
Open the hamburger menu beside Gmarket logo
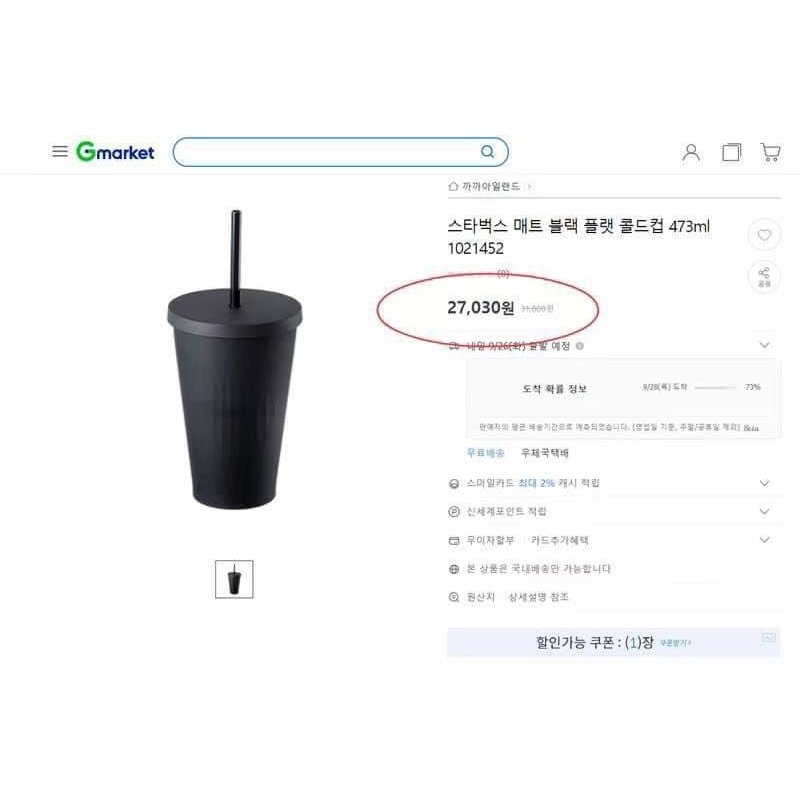(60, 152)
